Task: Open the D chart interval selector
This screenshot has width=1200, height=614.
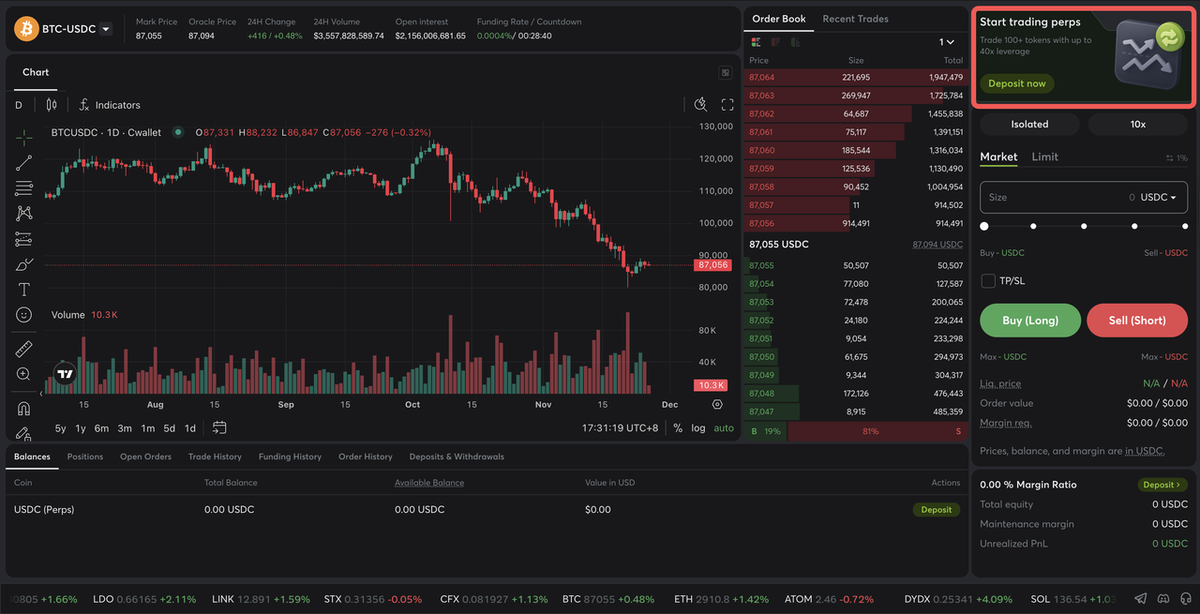Action: pos(18,105)
